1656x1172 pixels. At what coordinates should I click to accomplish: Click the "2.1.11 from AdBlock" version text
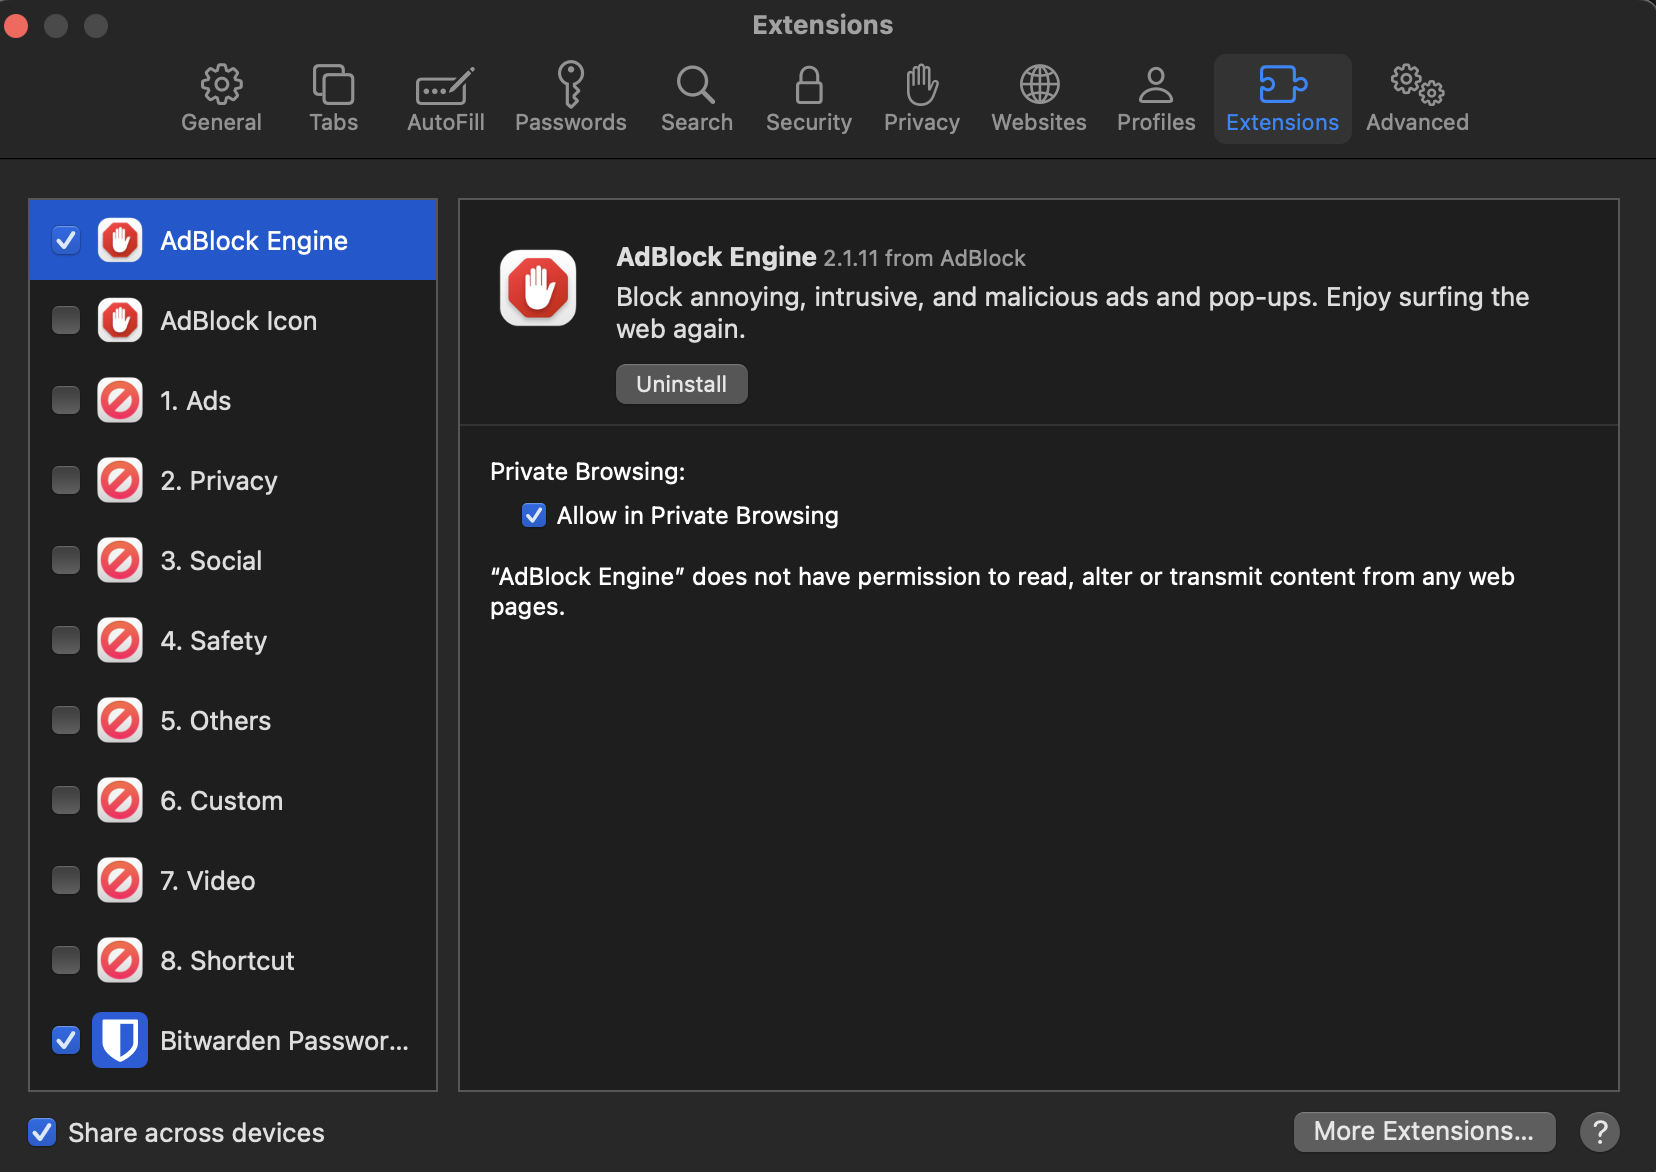[x=924, y=258]
